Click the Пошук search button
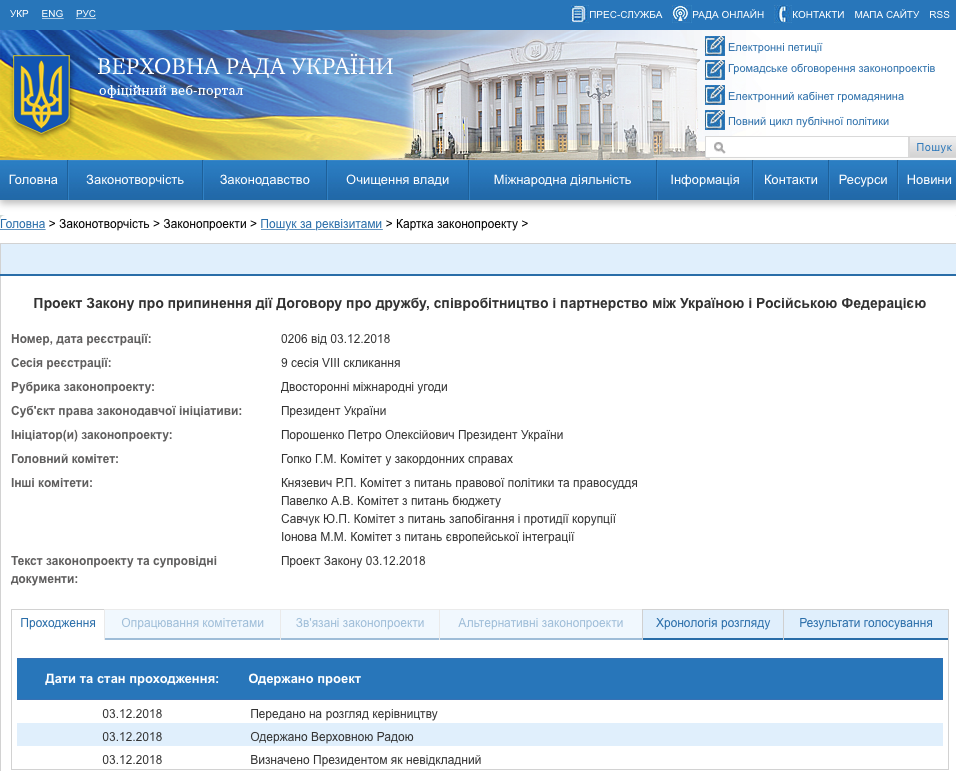Image resolution: width=956 pixels, height=771 pixels. coord(933,147)
